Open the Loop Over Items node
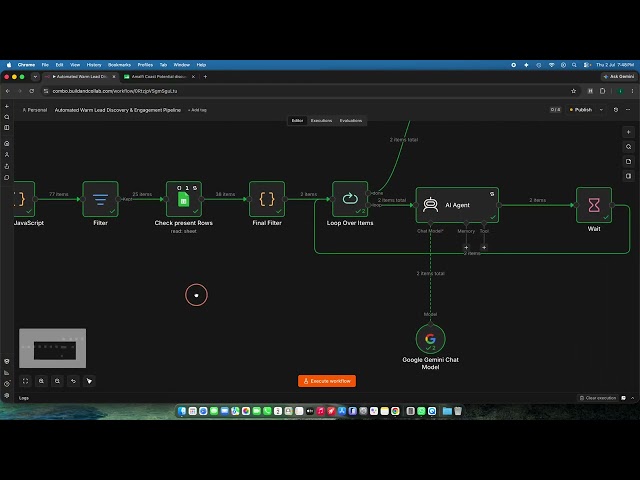 [350, 199]
